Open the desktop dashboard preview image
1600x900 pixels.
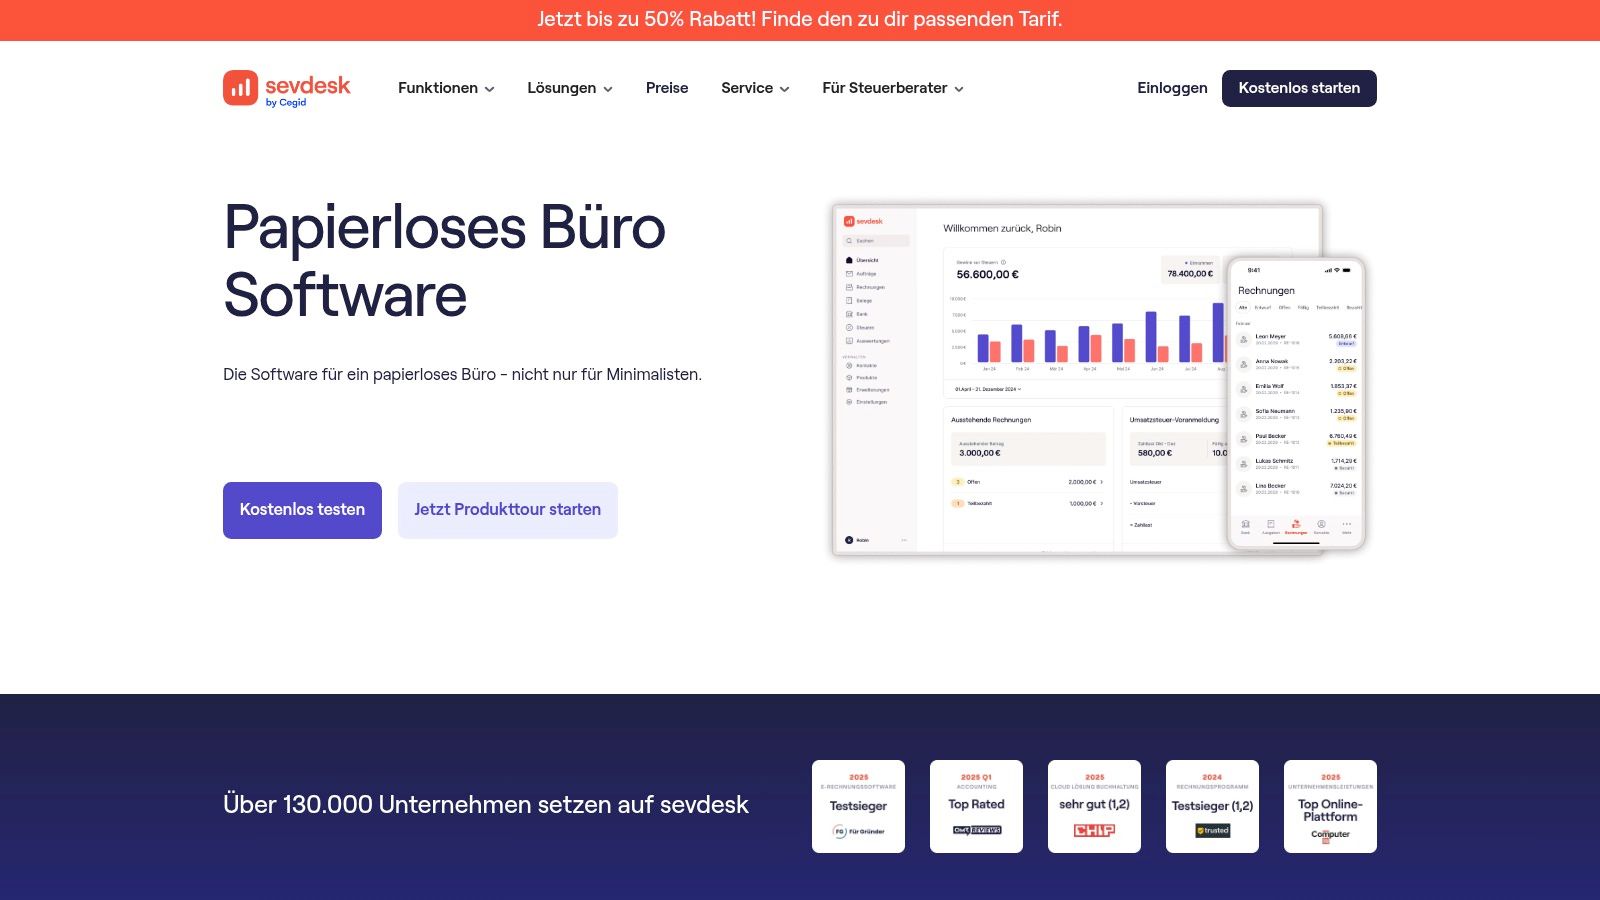(1030, 380)
